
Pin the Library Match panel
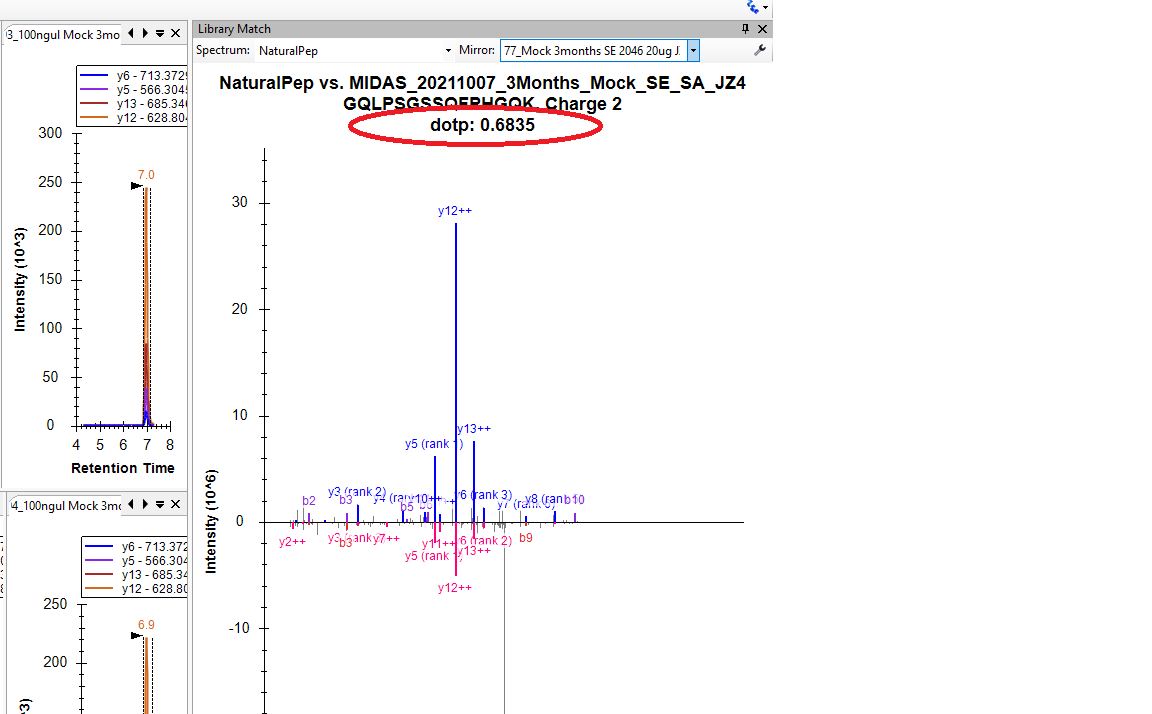(x=745, y=30)
